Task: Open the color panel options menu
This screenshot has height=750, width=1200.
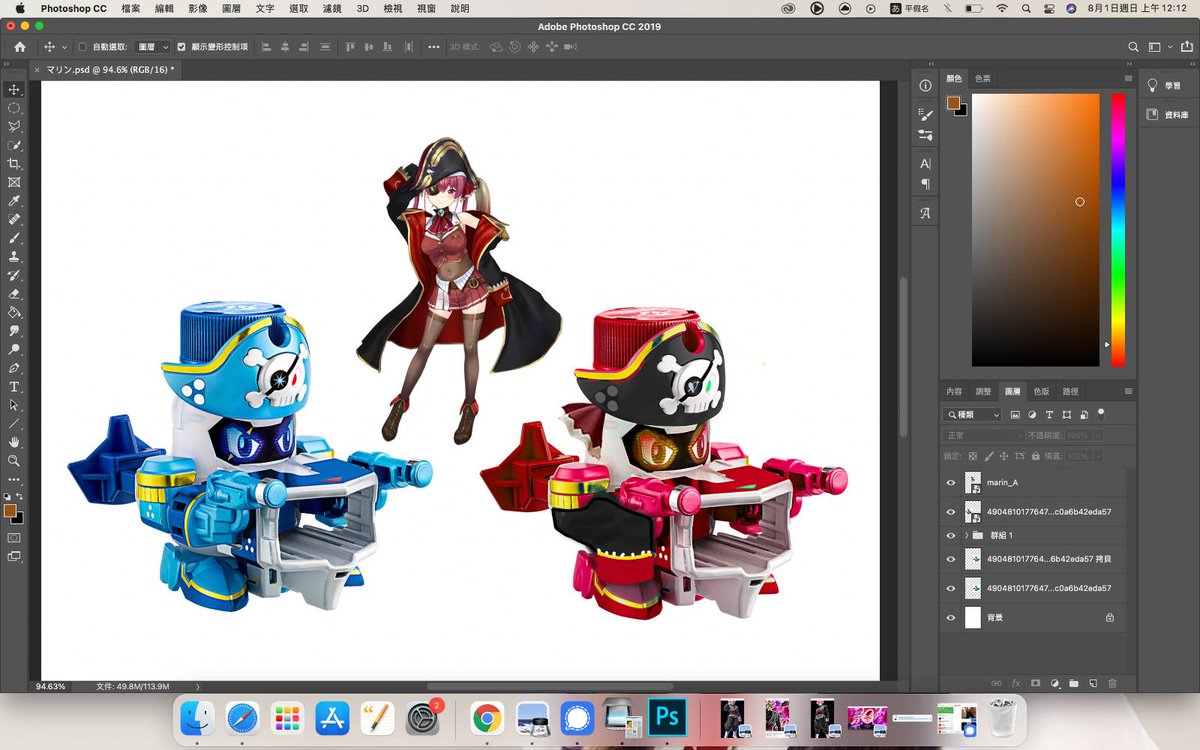Action: pos(1128,78)
